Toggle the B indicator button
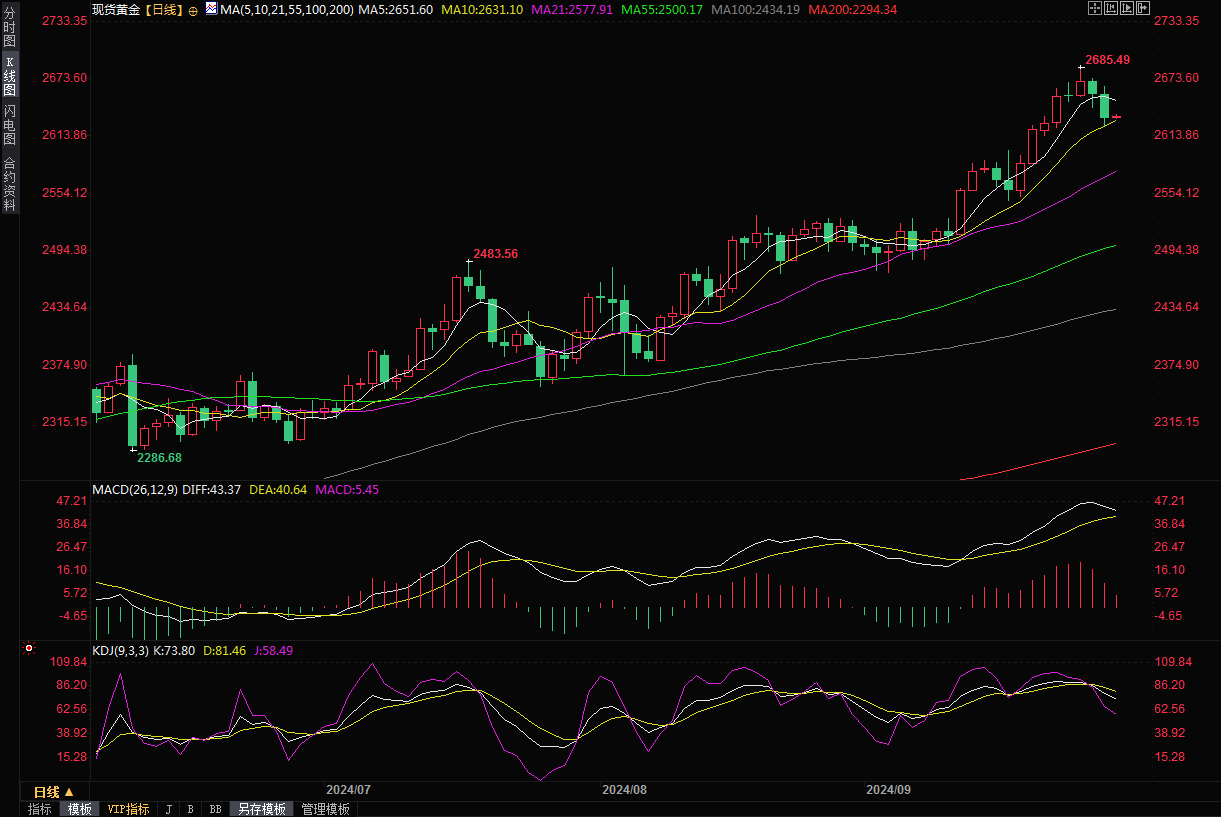 click(x=190, y=809)
